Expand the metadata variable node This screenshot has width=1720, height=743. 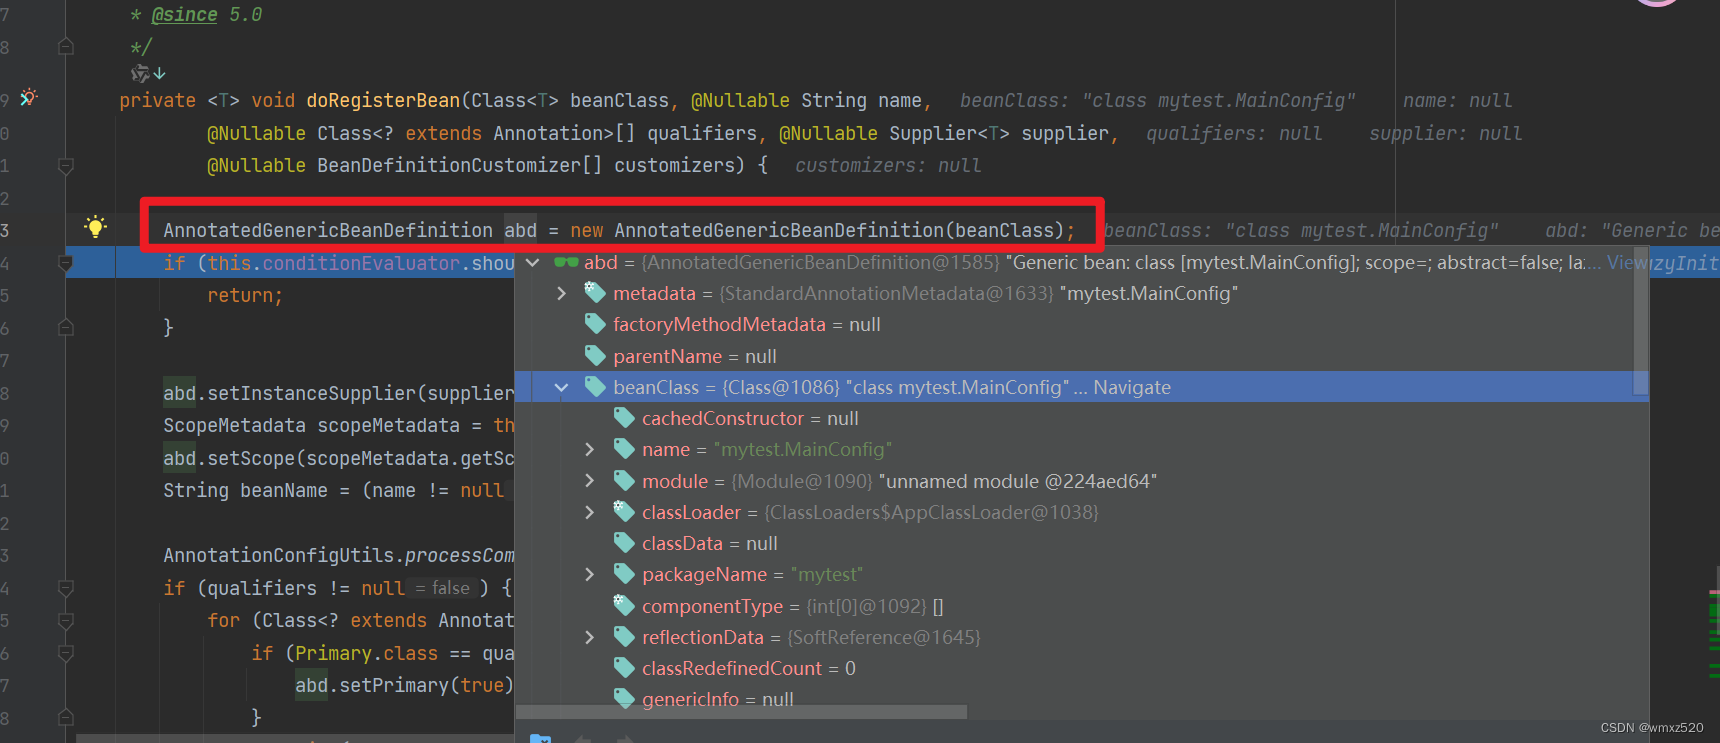tap(561, 293)
